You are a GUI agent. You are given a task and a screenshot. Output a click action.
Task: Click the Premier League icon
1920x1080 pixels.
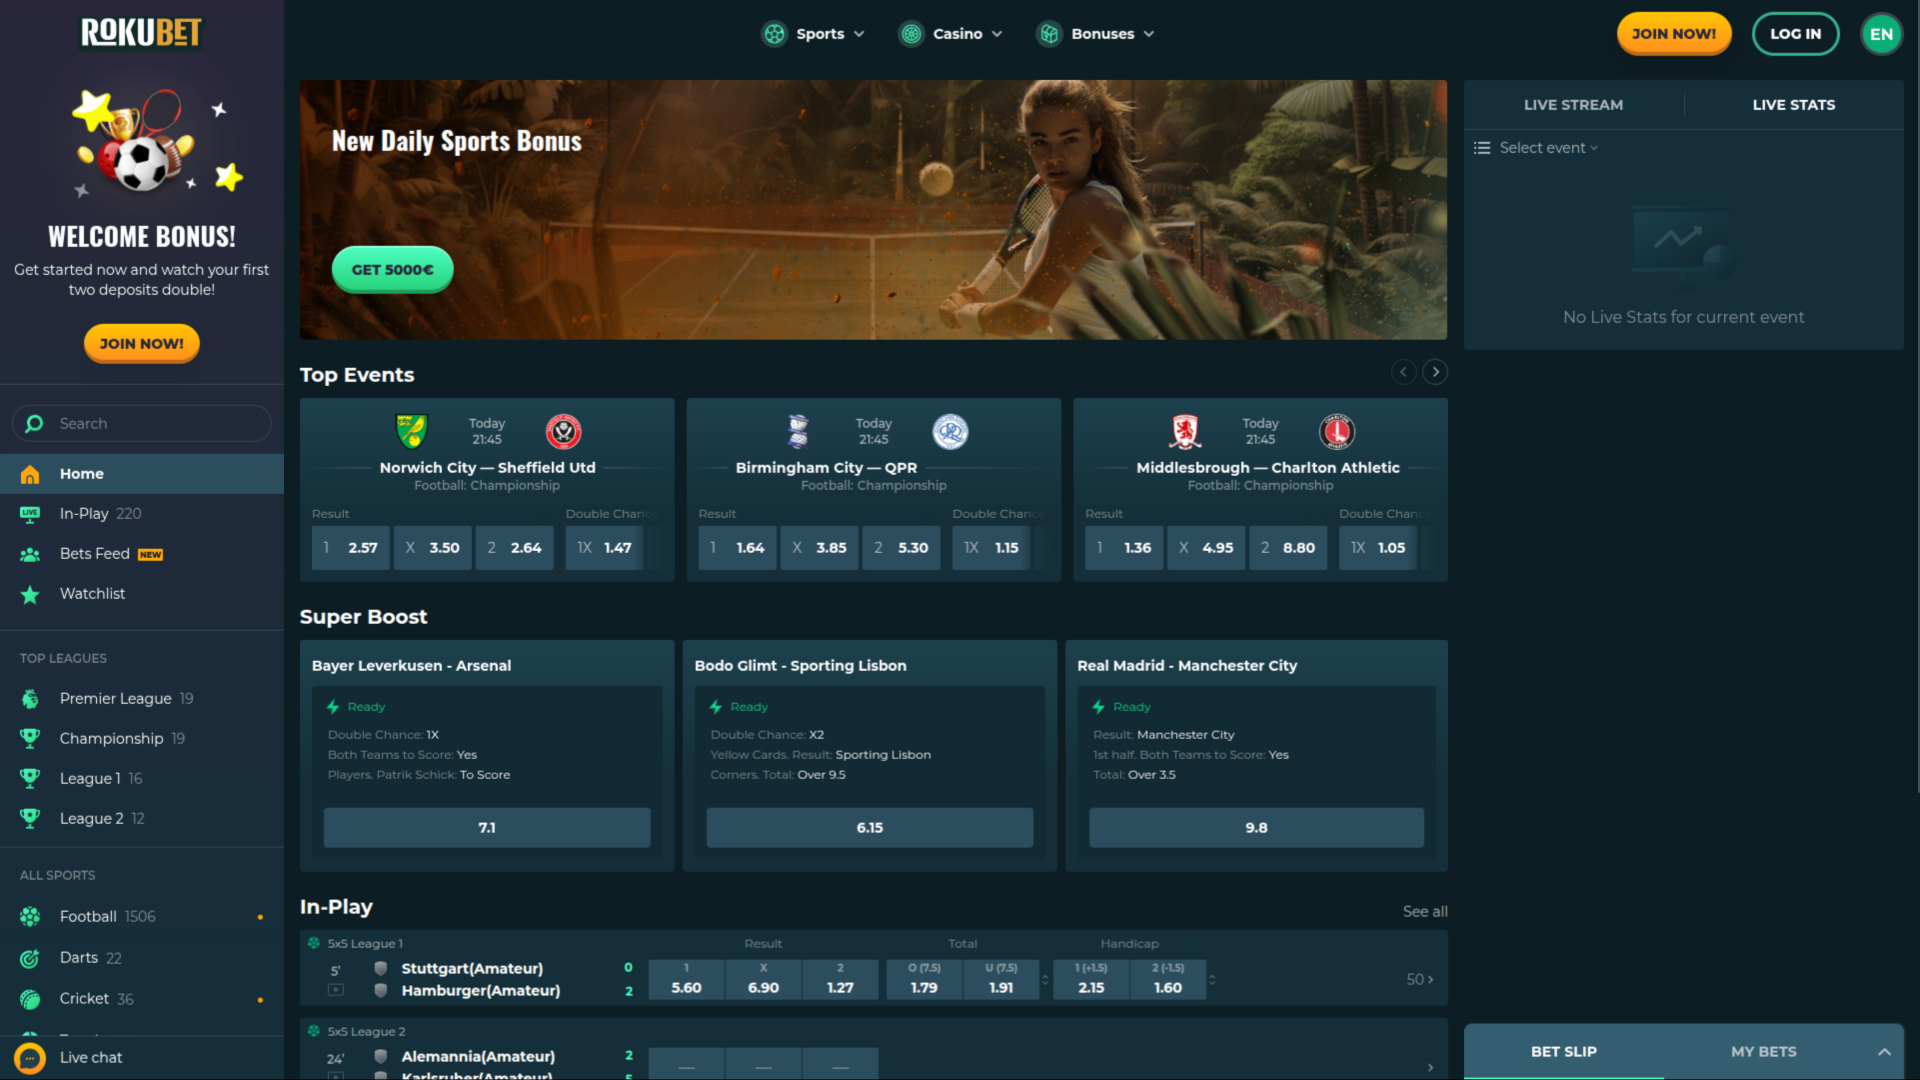pyautogui.click(x=30, y=699)
